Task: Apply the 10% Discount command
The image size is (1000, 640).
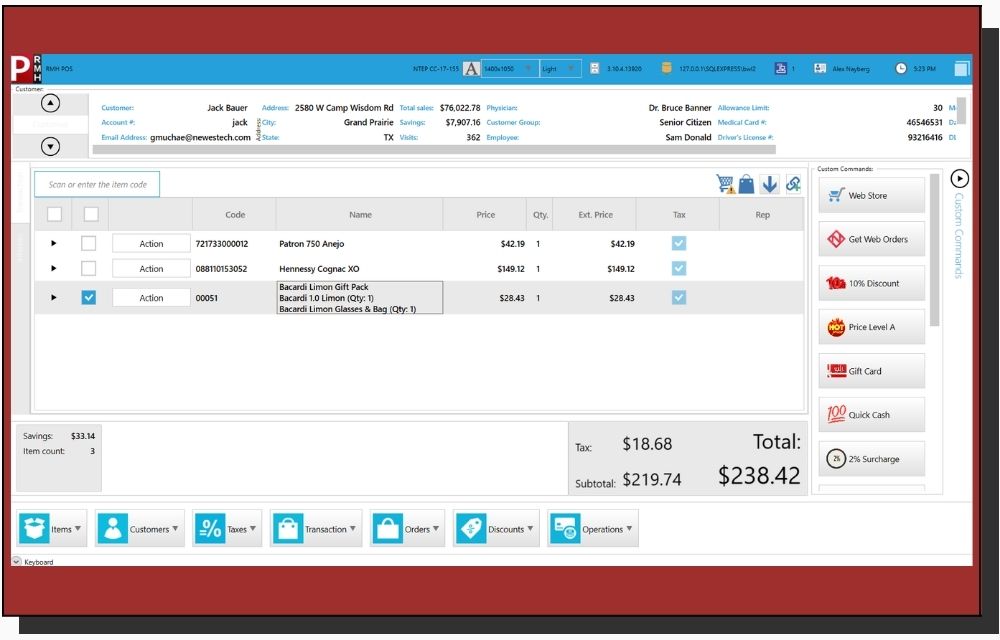Action: click(871, 283)
